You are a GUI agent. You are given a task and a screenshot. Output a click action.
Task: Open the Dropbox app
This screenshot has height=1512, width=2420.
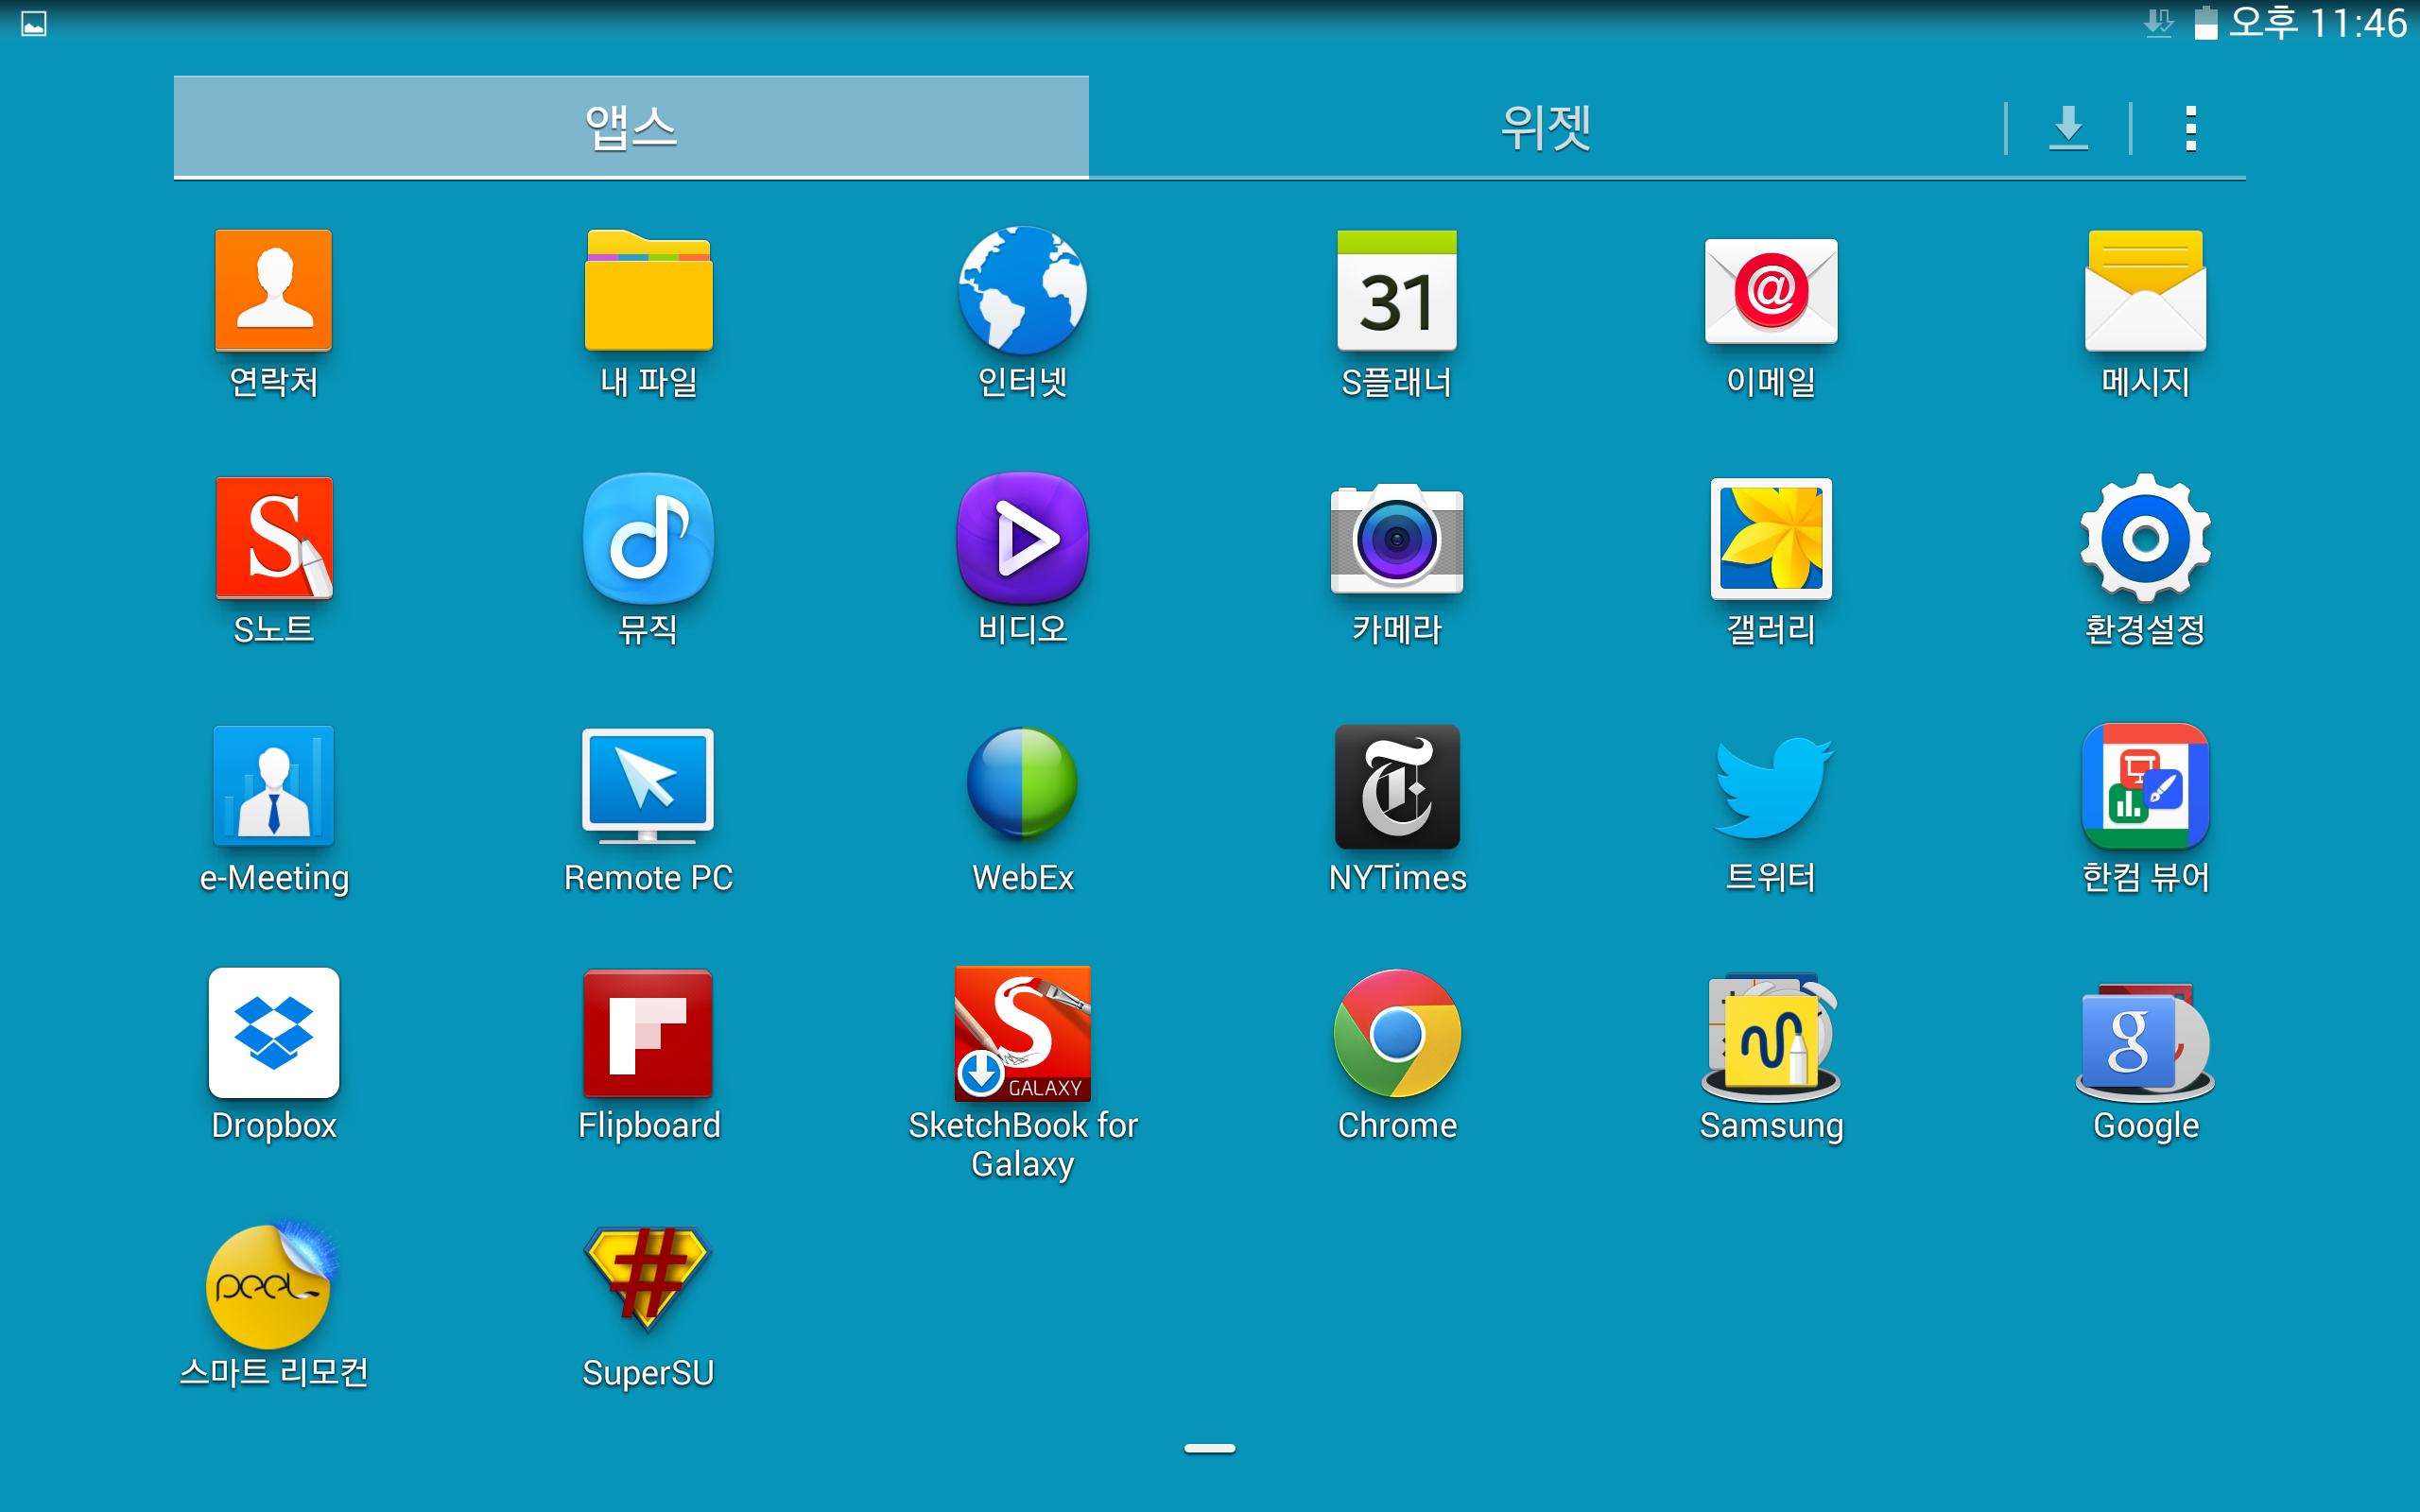[x=273, y=1033]
